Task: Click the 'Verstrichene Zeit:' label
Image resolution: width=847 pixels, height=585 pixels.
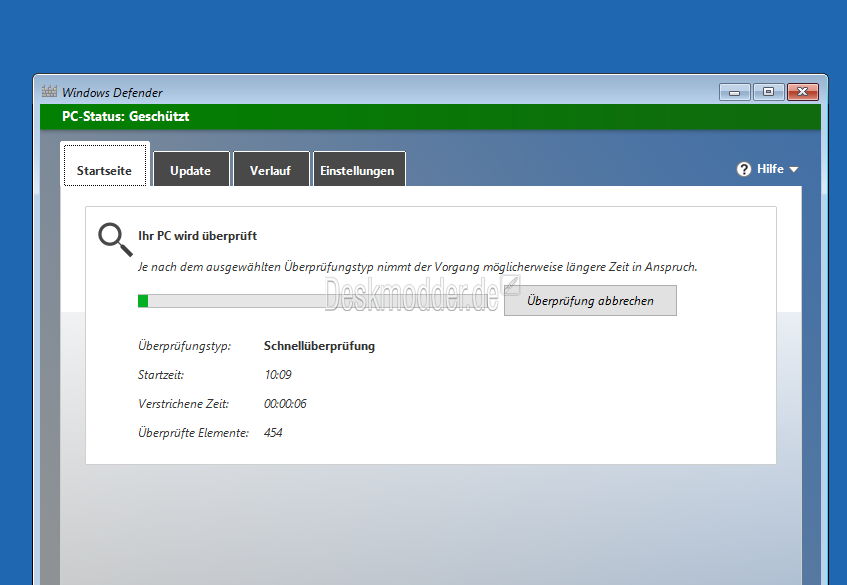Action: [x=183, y=404]
